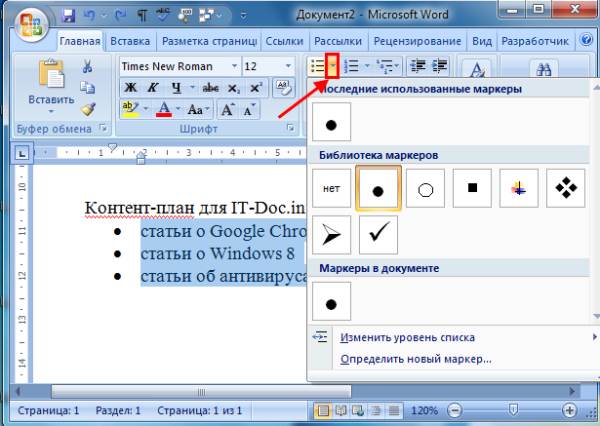Select the 'нет' (none) bullet option

pyautogui.click(x=332, y=187)
